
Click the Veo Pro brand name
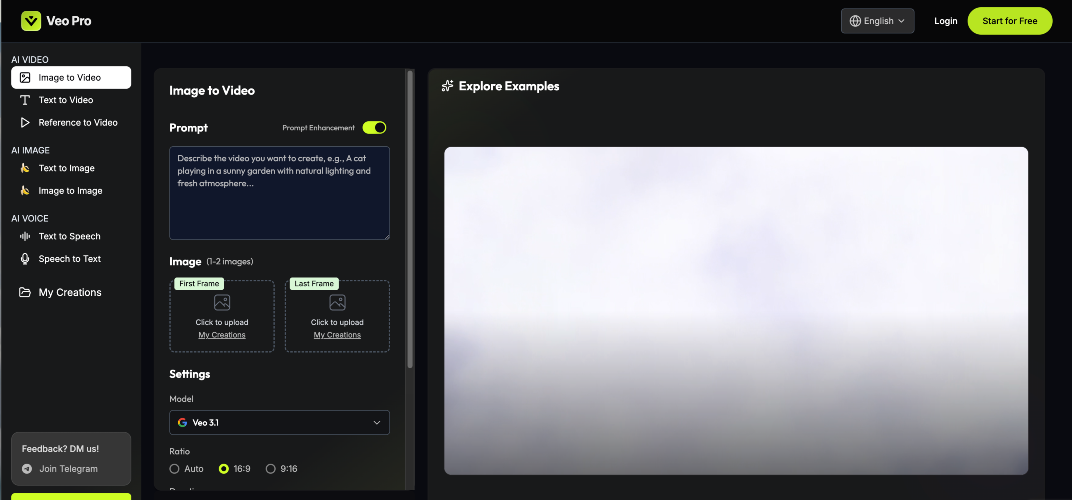[x=69, y=21]
